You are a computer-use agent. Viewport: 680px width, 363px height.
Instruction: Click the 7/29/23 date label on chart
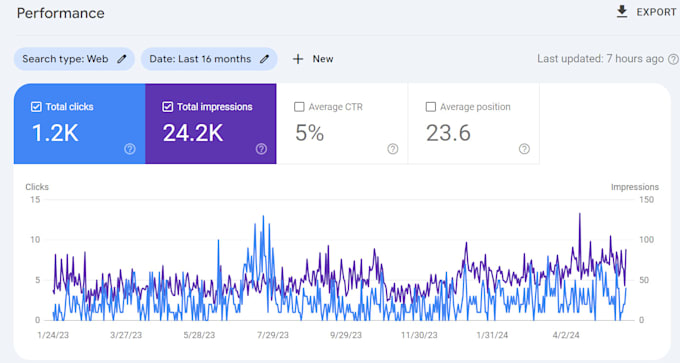pos(273,335)
